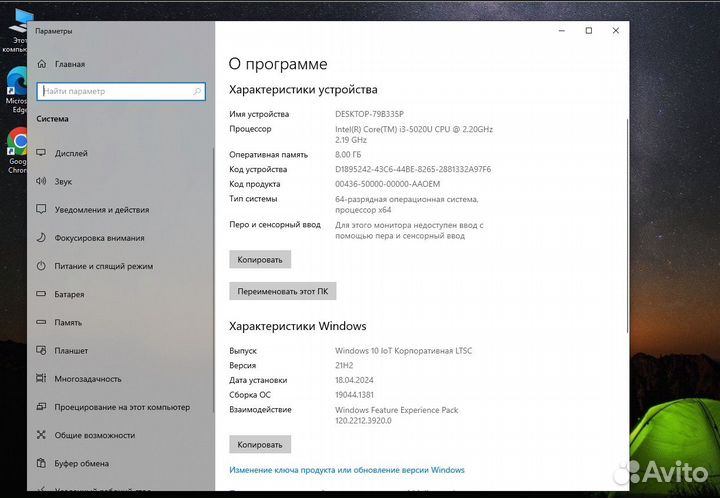Copy device specs with first Копировать button
The image size is (720, 498).
coord(260,259)
